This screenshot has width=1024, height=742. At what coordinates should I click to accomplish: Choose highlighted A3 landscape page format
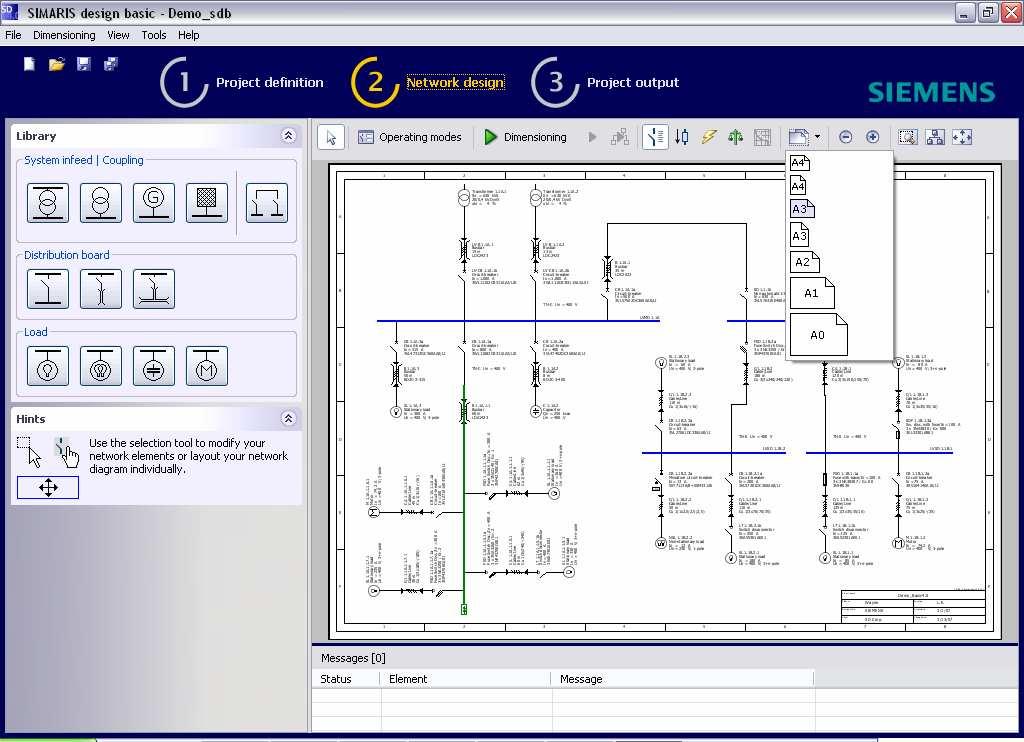(802, 209)
